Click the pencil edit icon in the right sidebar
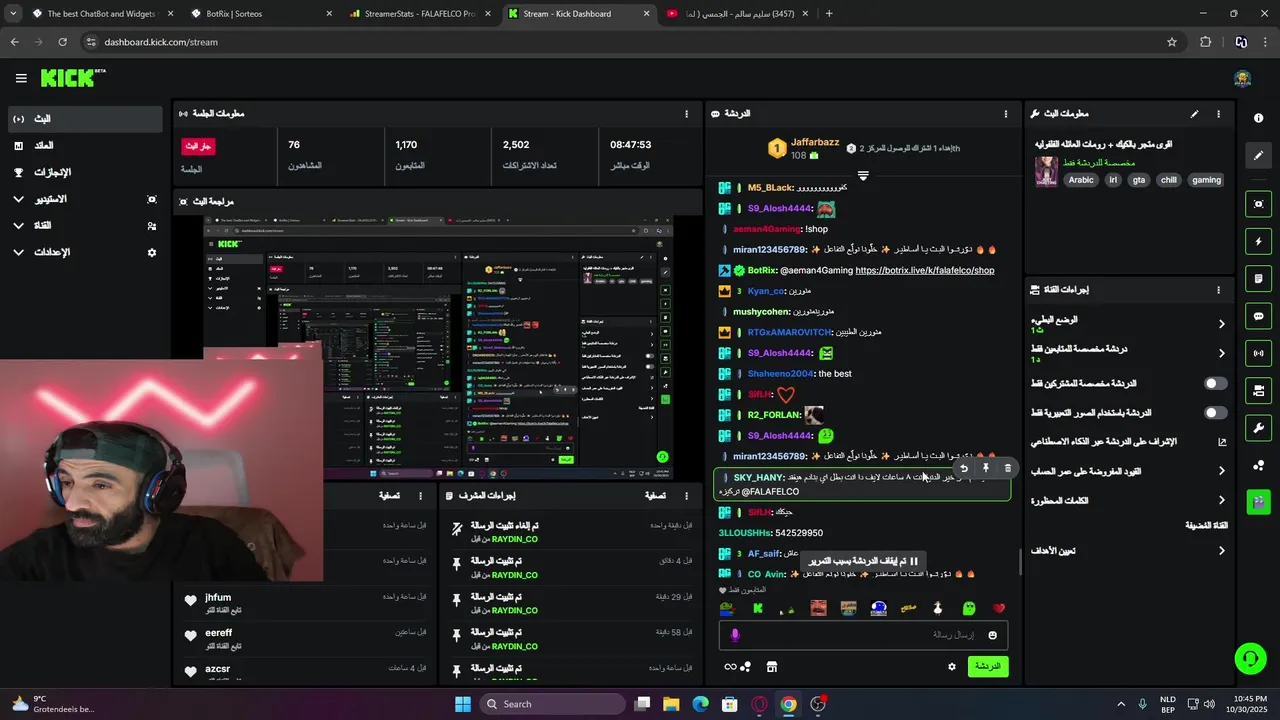This screenshot has width=1280, height=720. tap(1258, 155)
